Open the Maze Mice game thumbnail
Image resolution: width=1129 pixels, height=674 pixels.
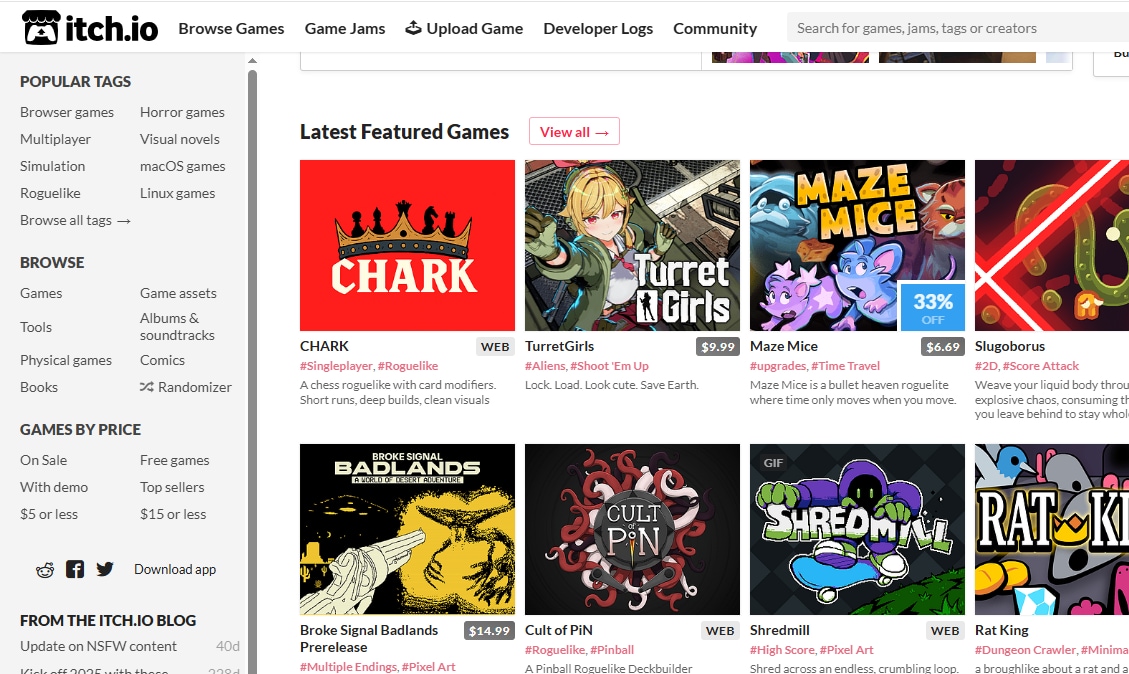coord(857,246)
